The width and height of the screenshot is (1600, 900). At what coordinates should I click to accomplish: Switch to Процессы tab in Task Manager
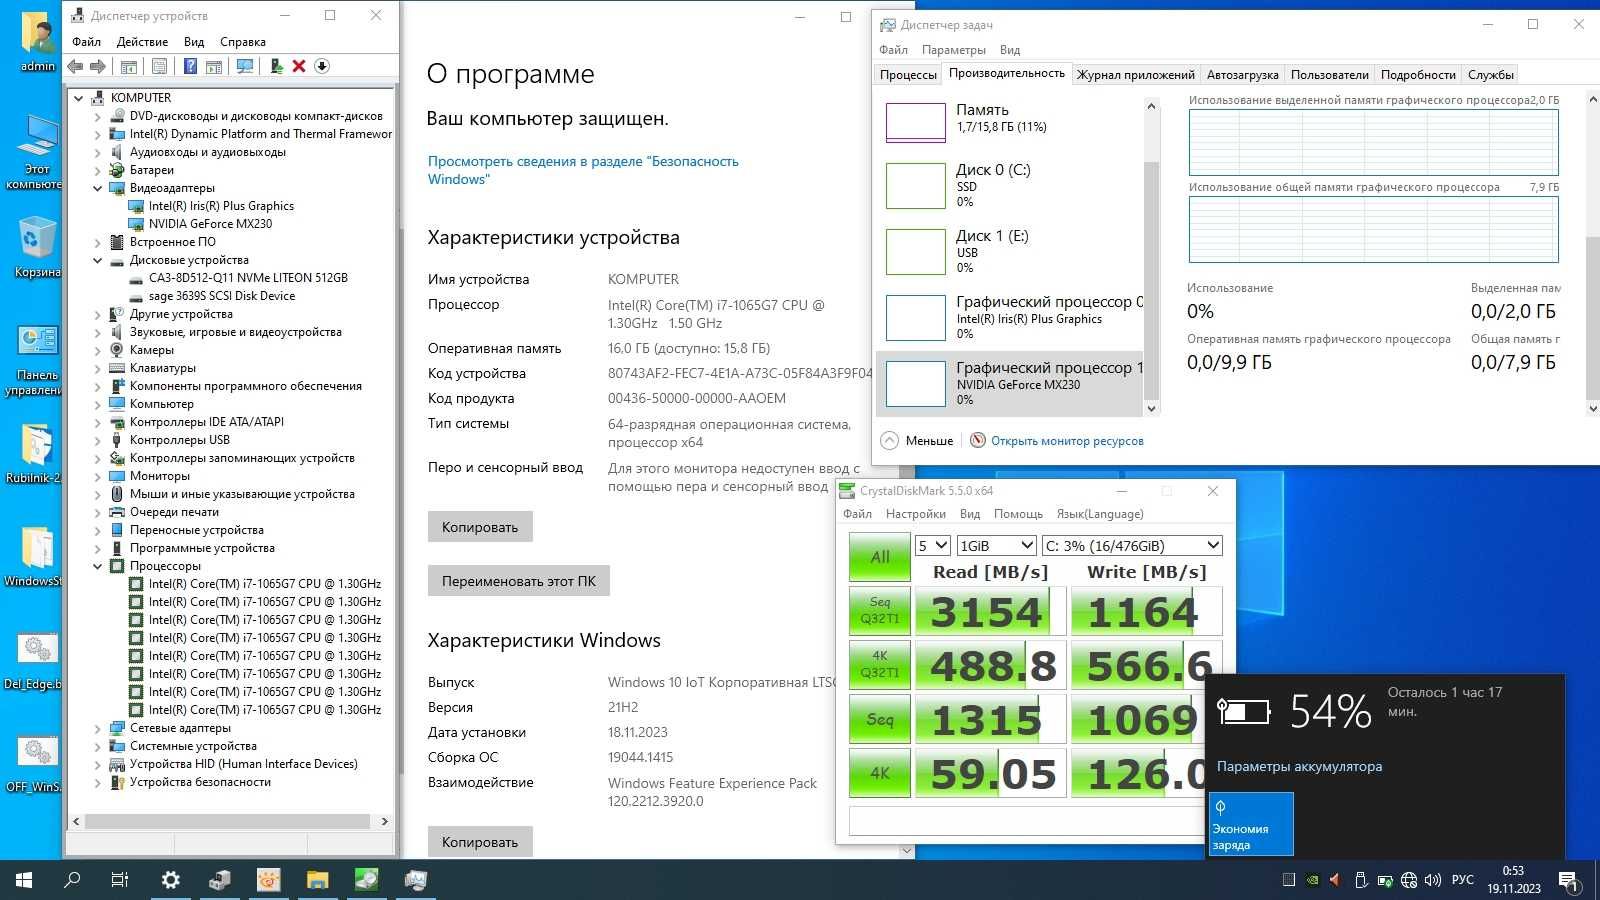pos(908,75)
